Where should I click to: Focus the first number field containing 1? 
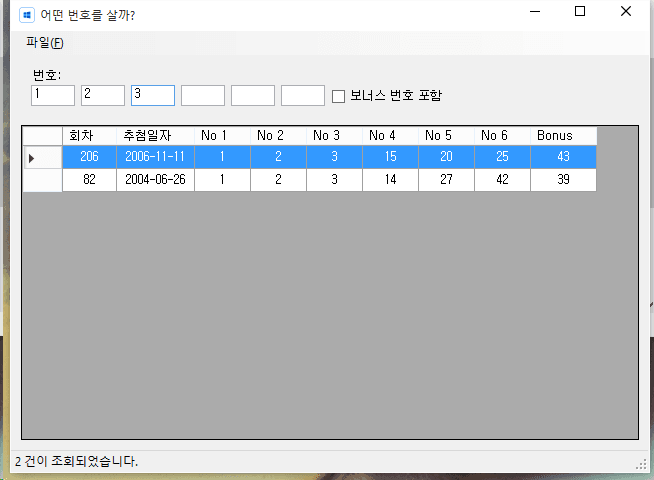pos(53,95)
